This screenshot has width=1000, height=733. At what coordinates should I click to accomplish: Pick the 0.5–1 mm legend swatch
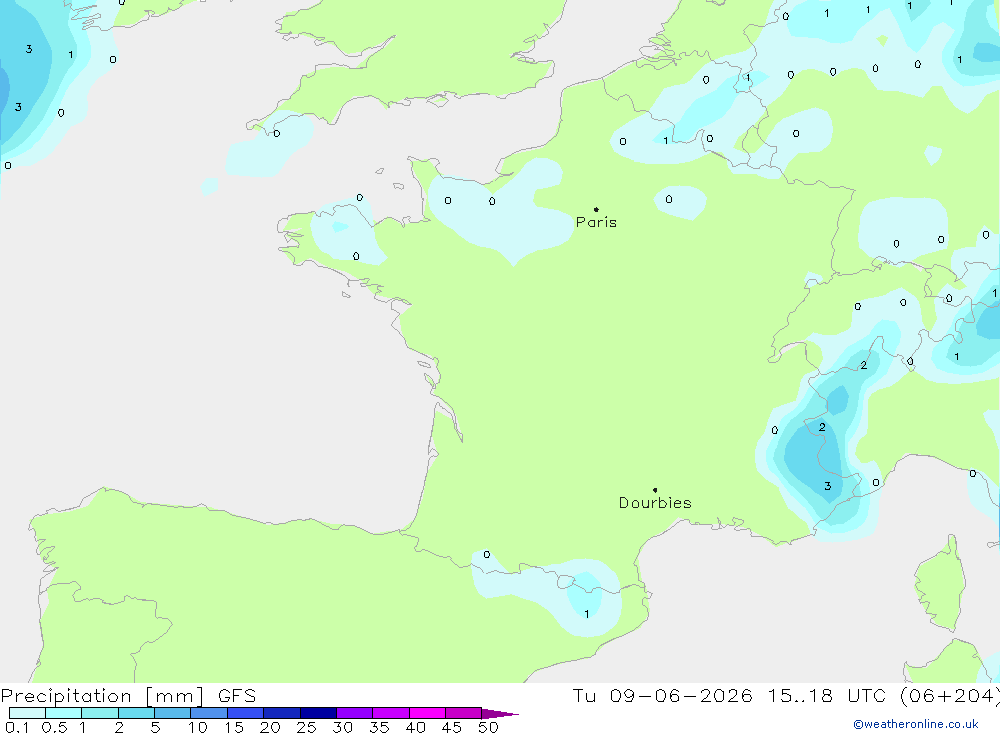(x=64, y=713)
